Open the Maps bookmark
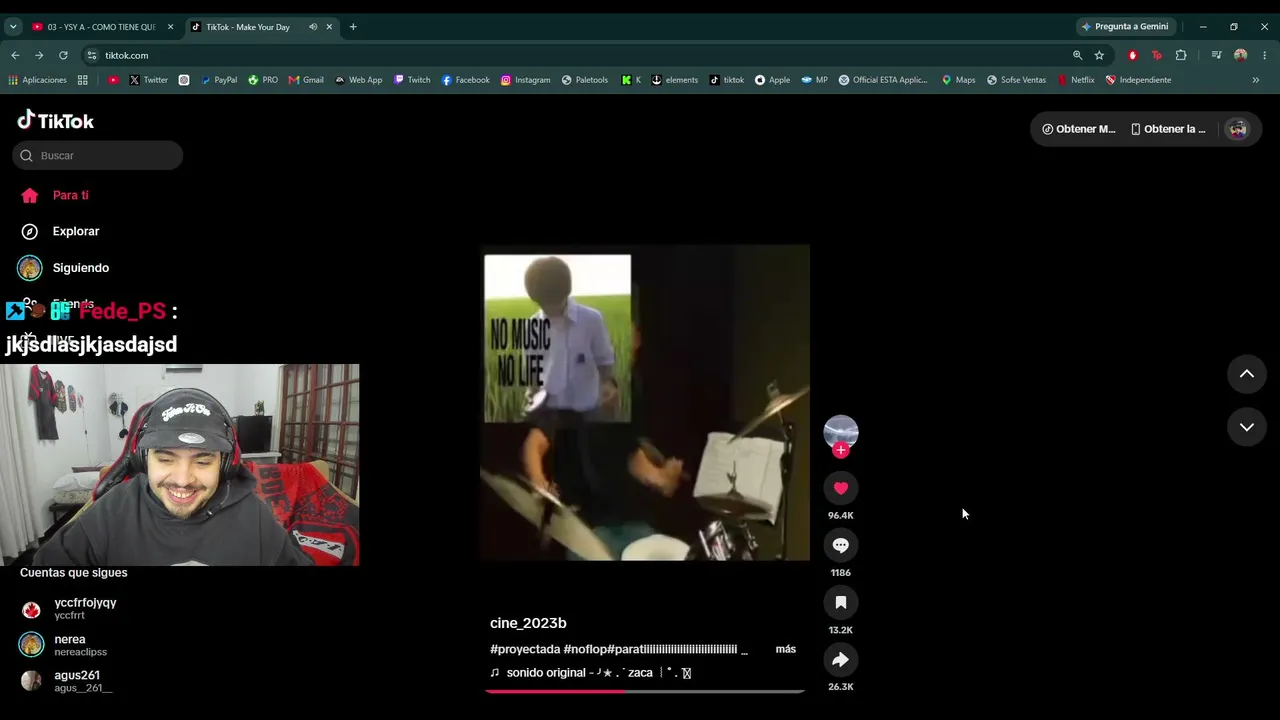1280x720 pixels. 958,80
